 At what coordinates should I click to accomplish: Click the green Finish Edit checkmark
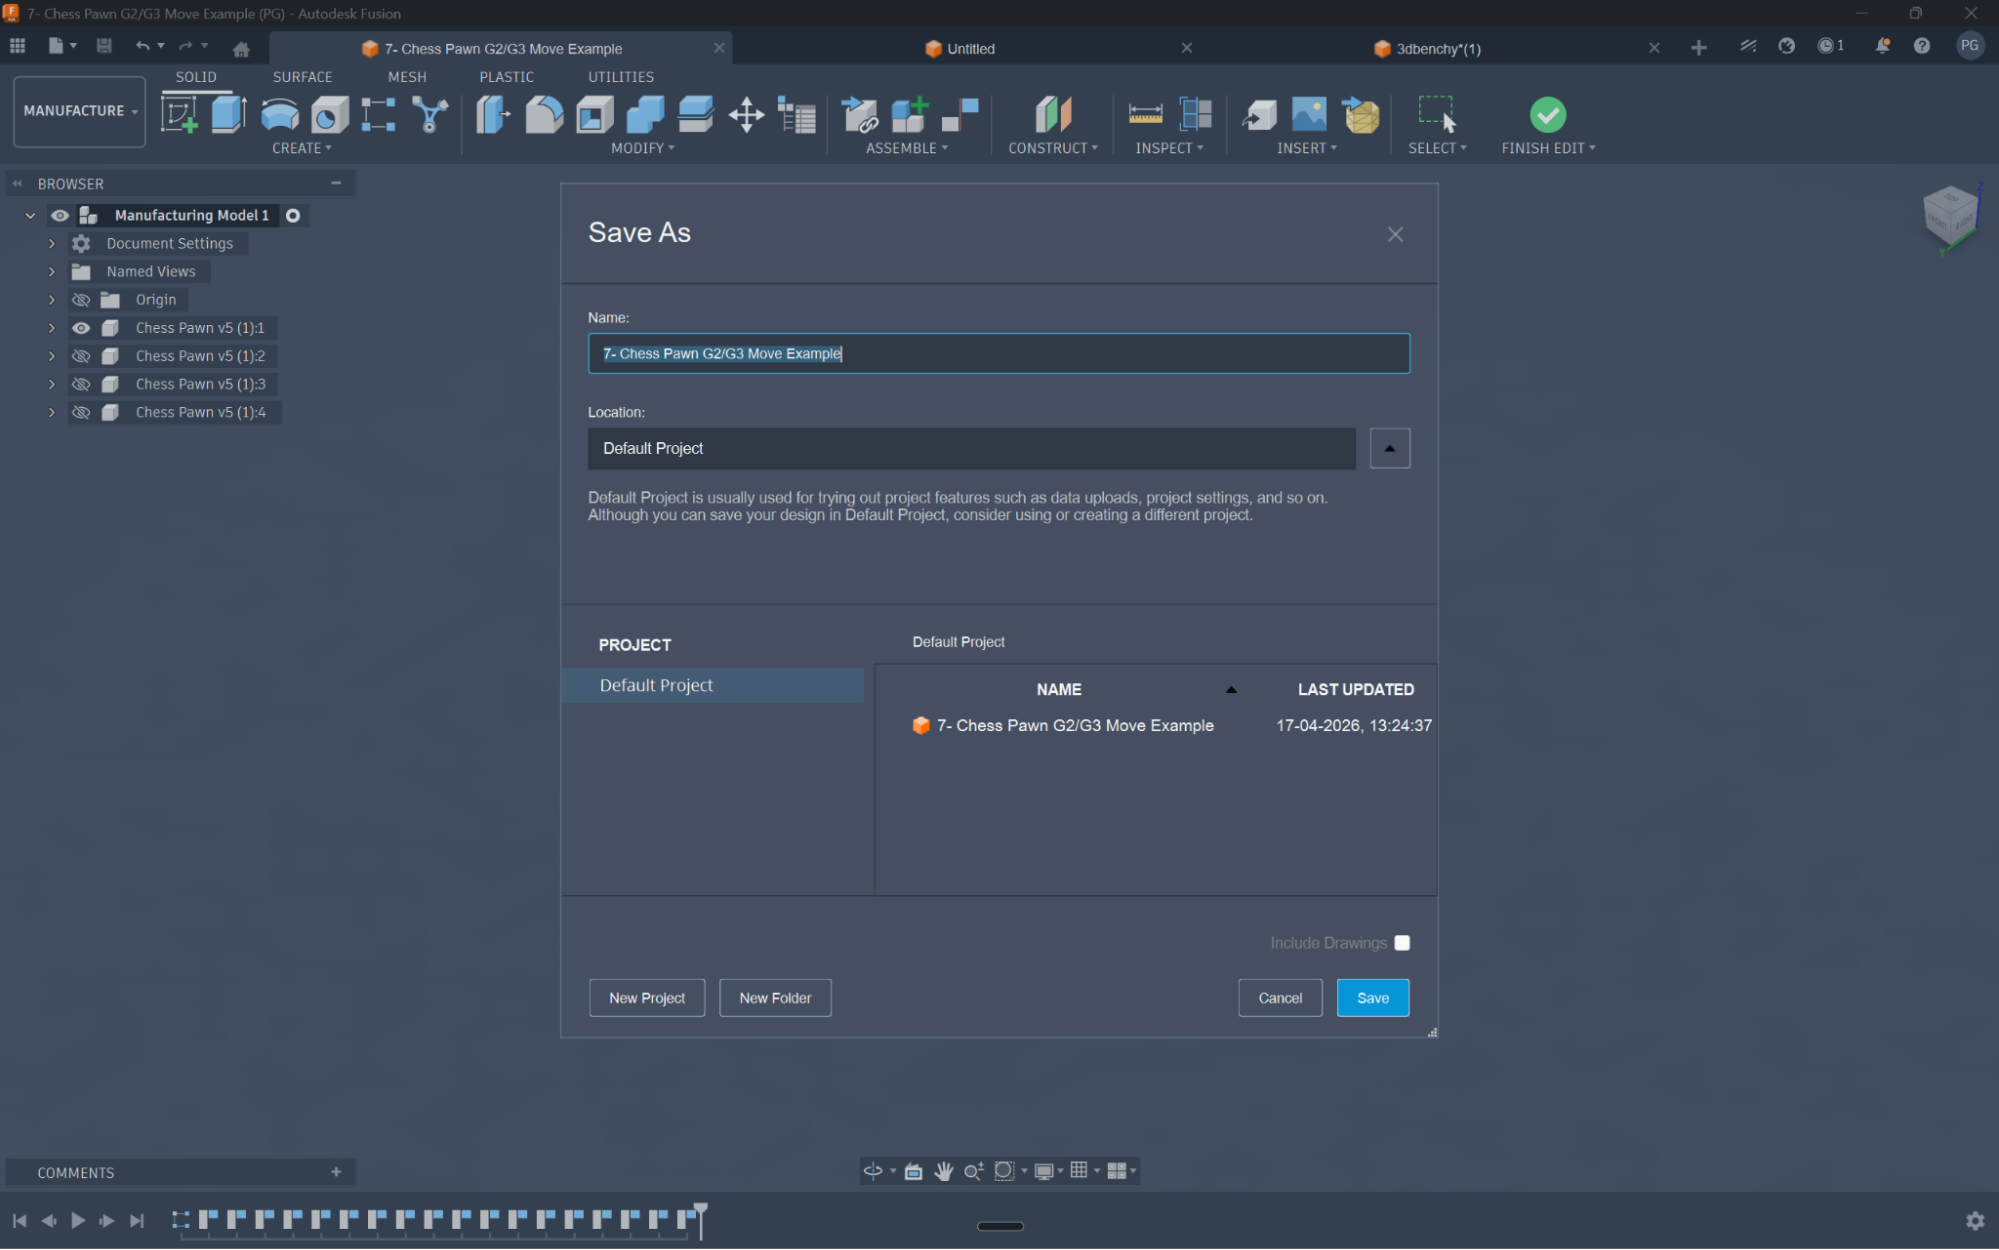[x=1547, y=115]
